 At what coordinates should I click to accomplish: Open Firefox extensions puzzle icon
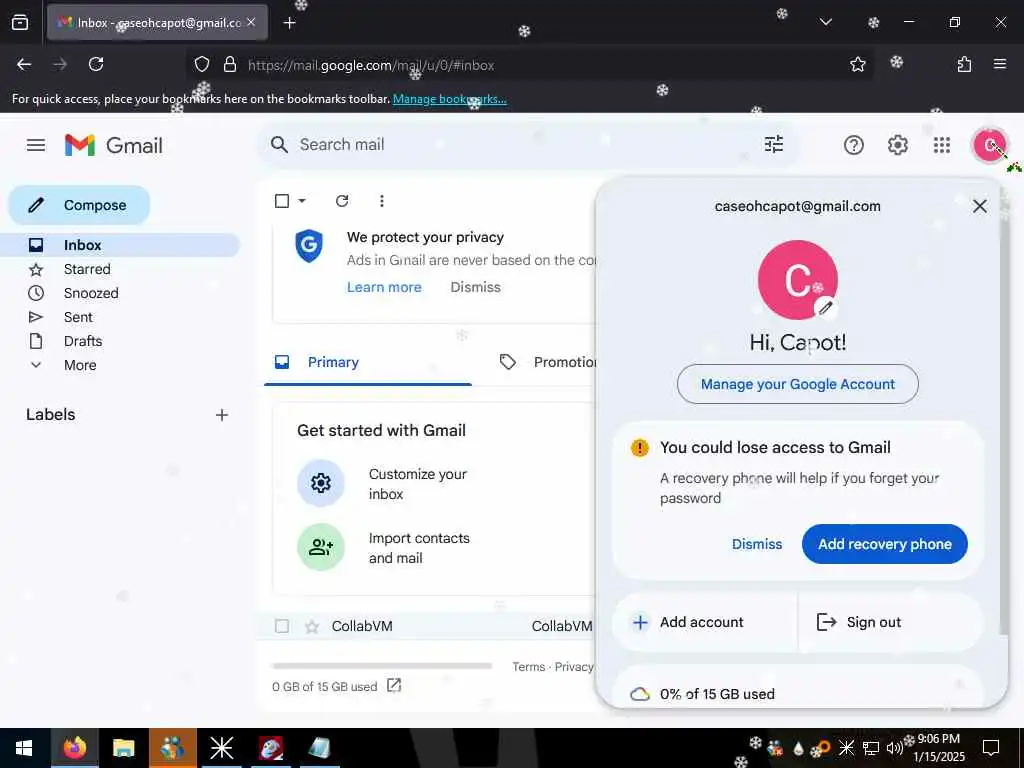click(x=964, y=64)
